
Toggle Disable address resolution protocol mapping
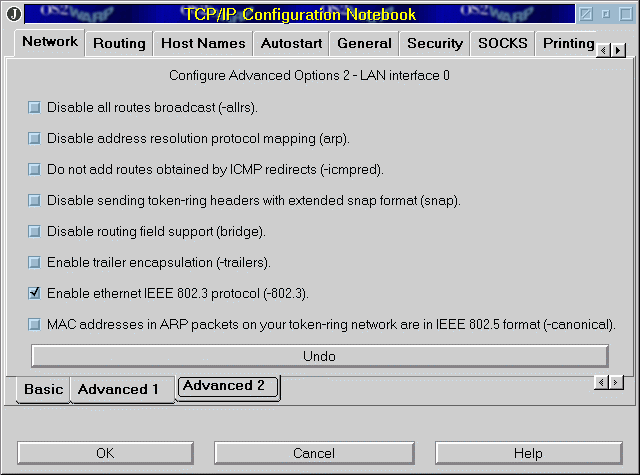[x=34, y=138]
